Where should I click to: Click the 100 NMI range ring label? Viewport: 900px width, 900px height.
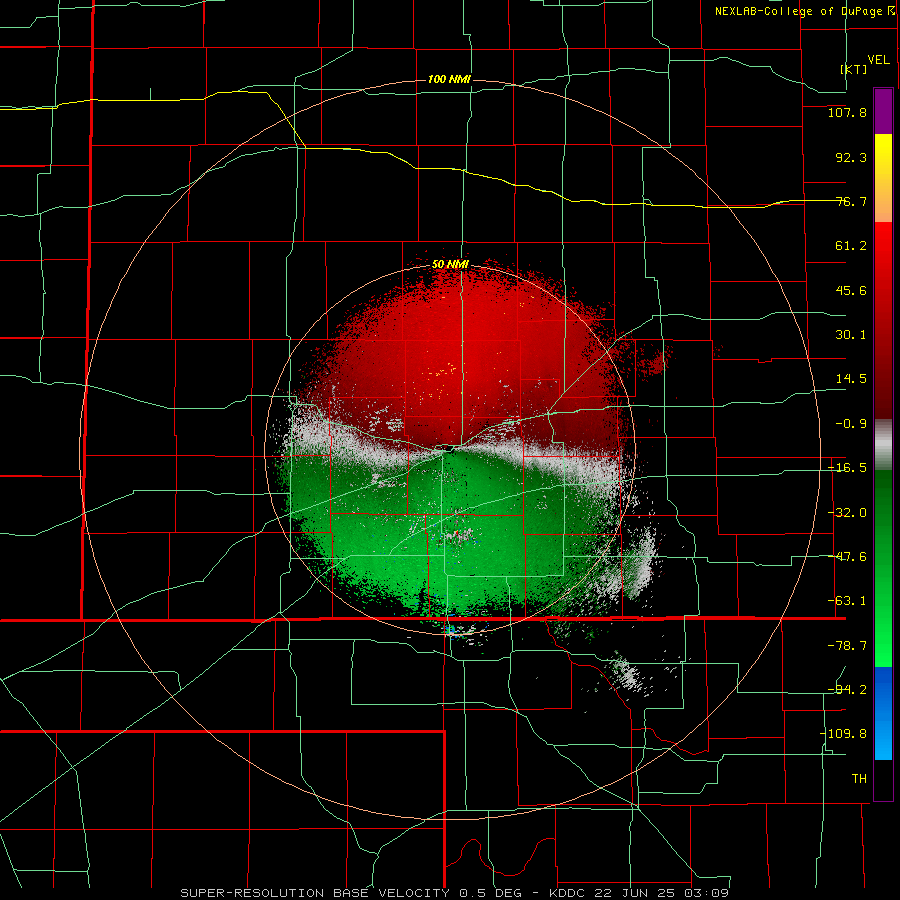point(449,79)
